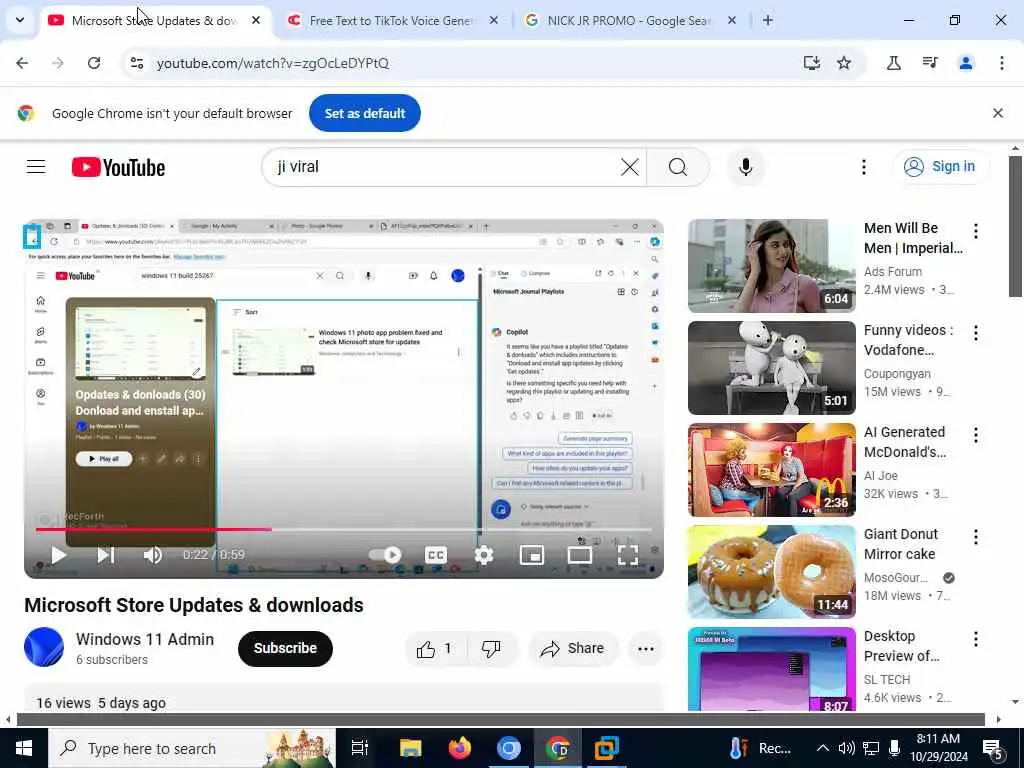
Task: Open the Windows Start menu
Action: [x=24, y=748]
